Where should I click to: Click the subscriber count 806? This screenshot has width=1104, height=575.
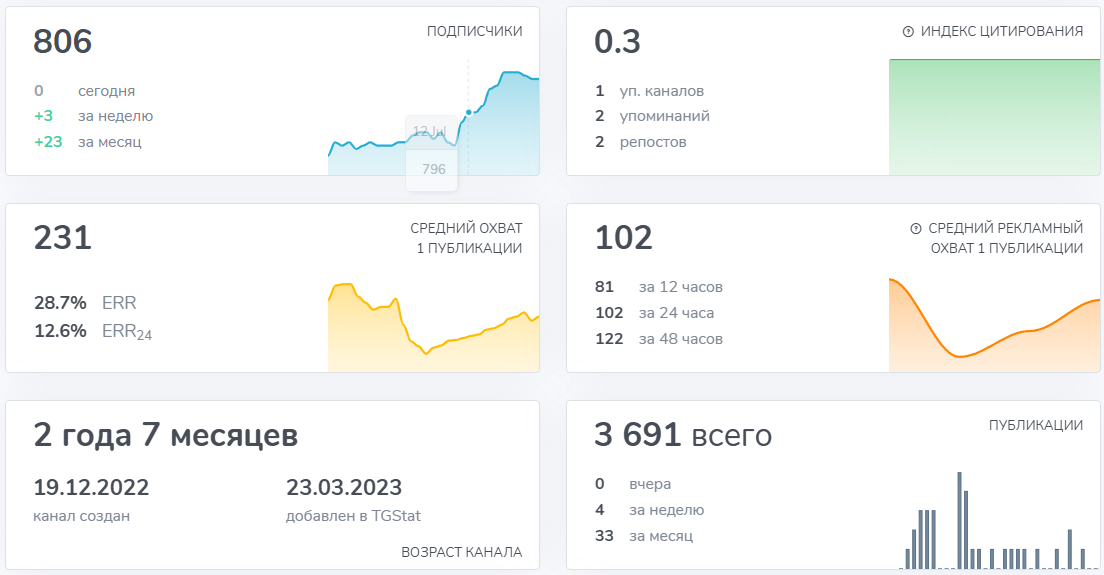pos(63,42)
